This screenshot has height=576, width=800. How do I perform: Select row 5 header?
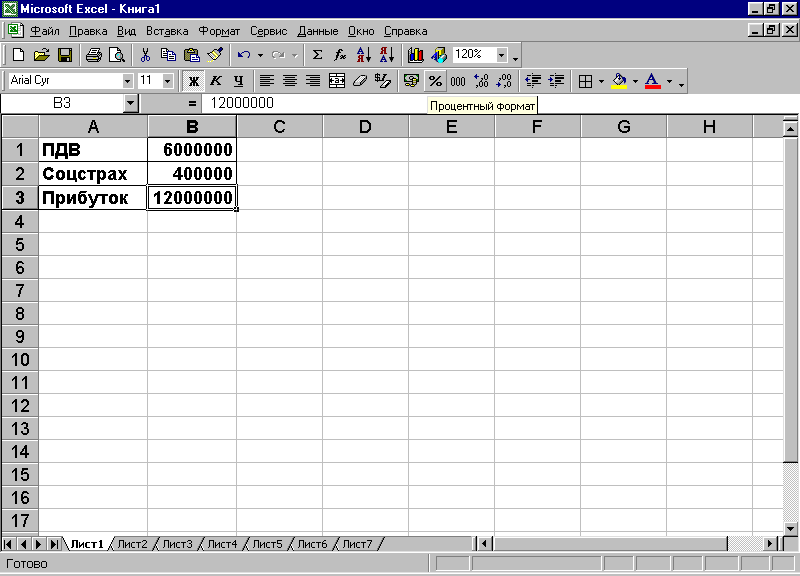pyautogui.click(x=20, y=244)
